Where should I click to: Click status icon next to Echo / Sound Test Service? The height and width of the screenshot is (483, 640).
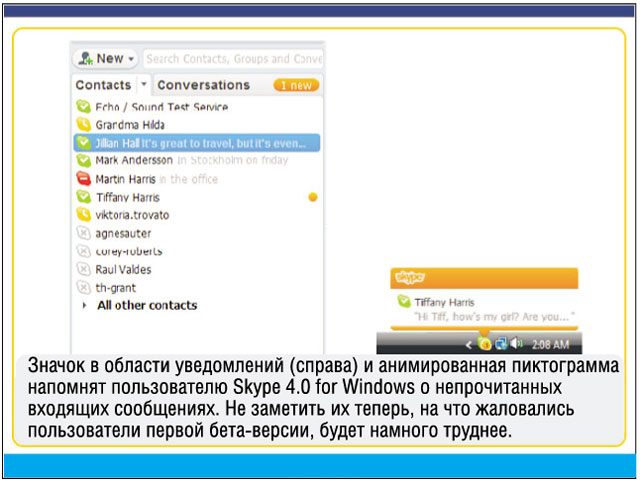coord(83,107)
